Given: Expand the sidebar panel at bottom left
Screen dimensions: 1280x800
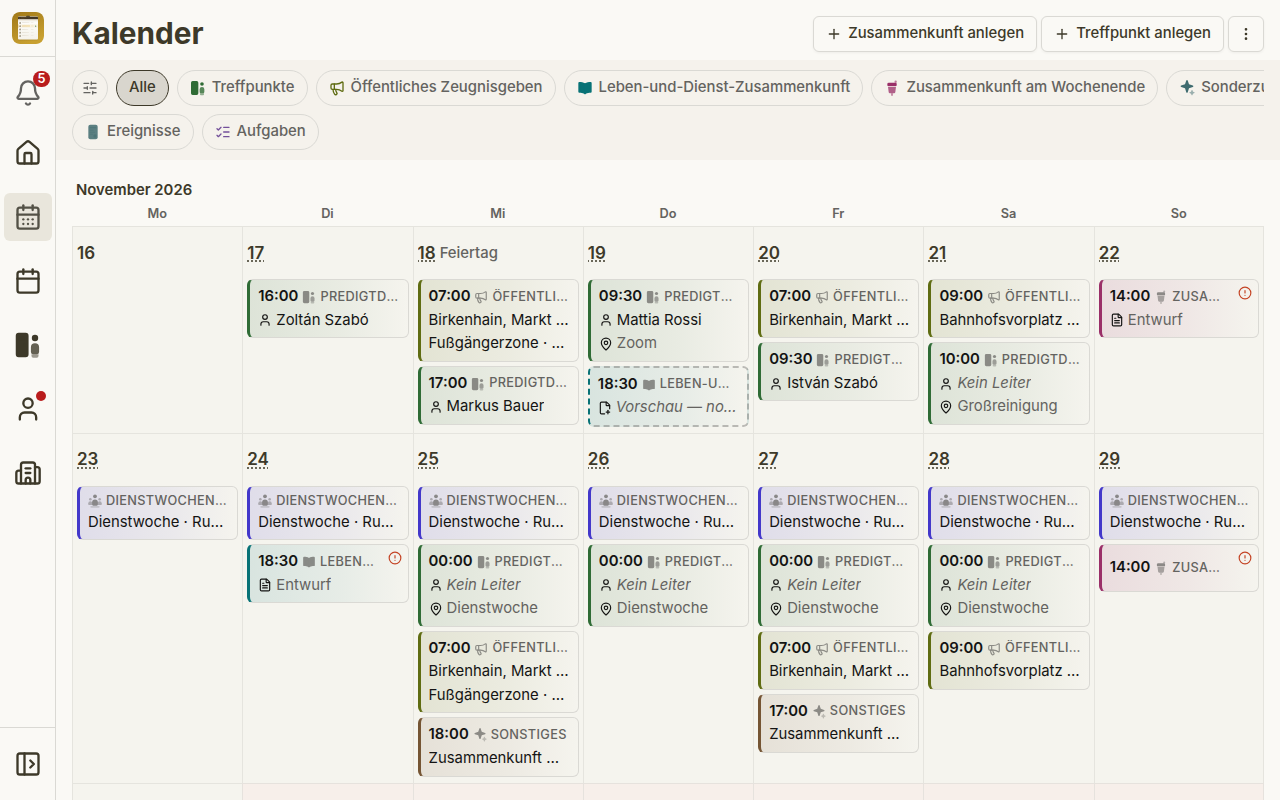Looking at the screenshot, I should click(x=28, y=764).
